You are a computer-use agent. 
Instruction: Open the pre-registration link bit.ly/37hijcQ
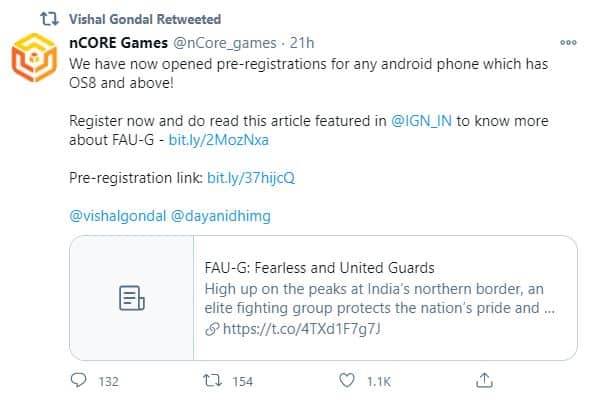pyautogui.click(x=251, y=178)
